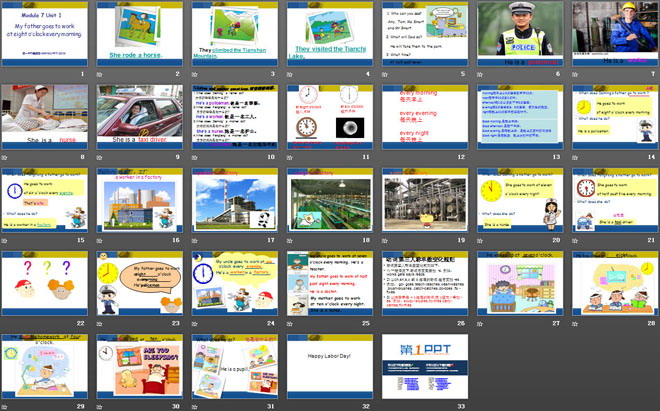
Task: Select slide 29 showing the boy doing homework
Action: [x=45, y=367]
